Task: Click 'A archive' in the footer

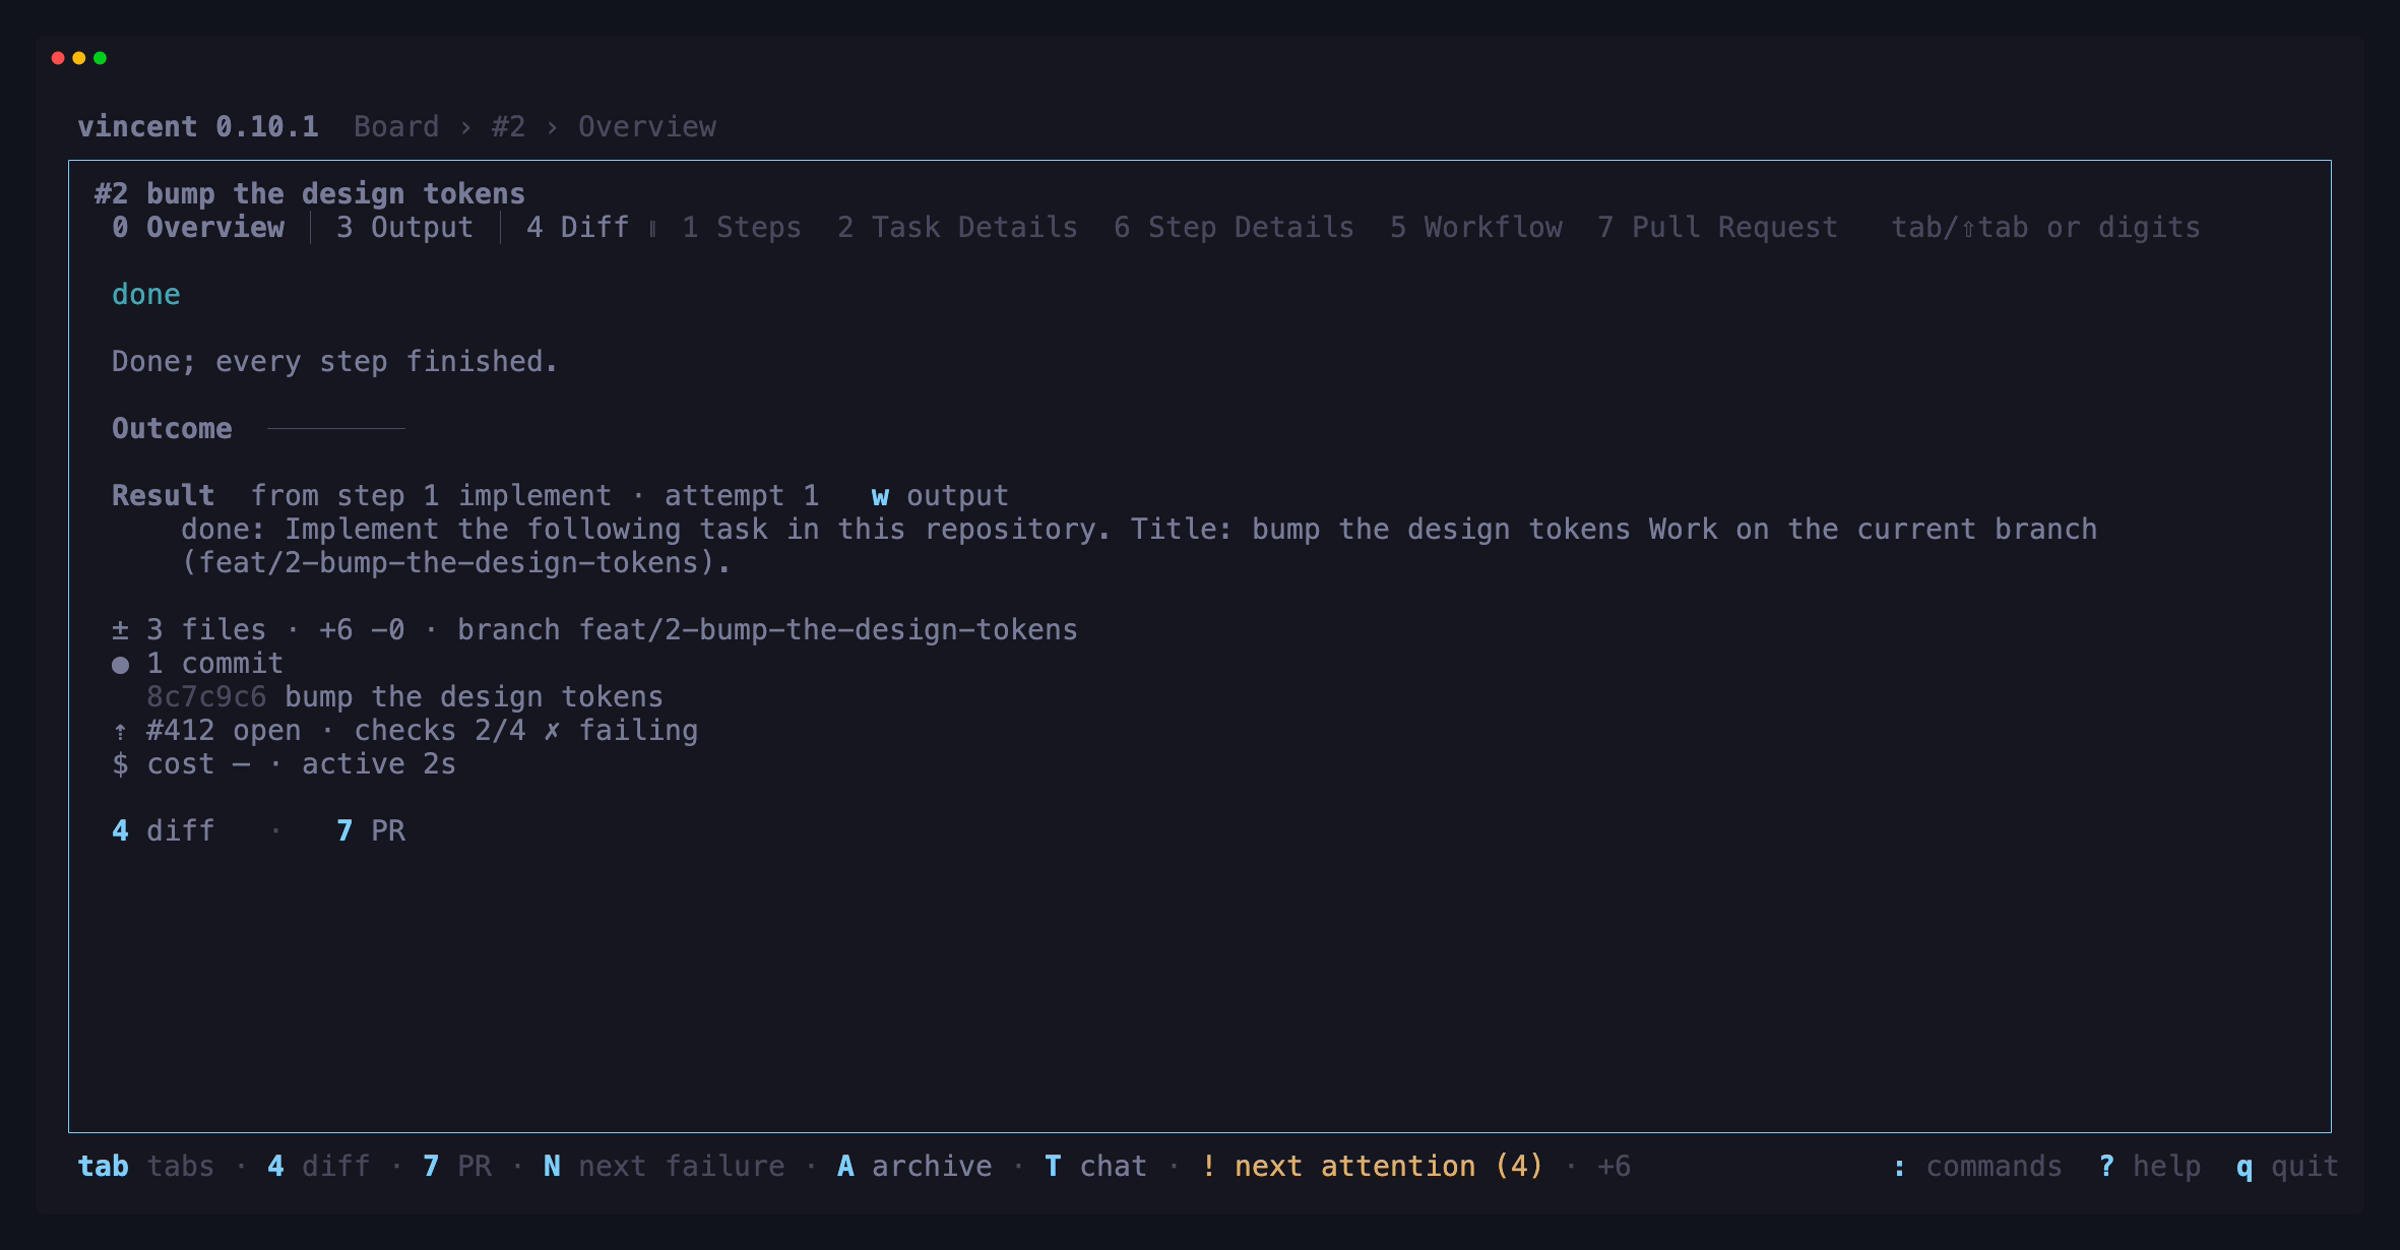Action: click(x=915, y=1167)
